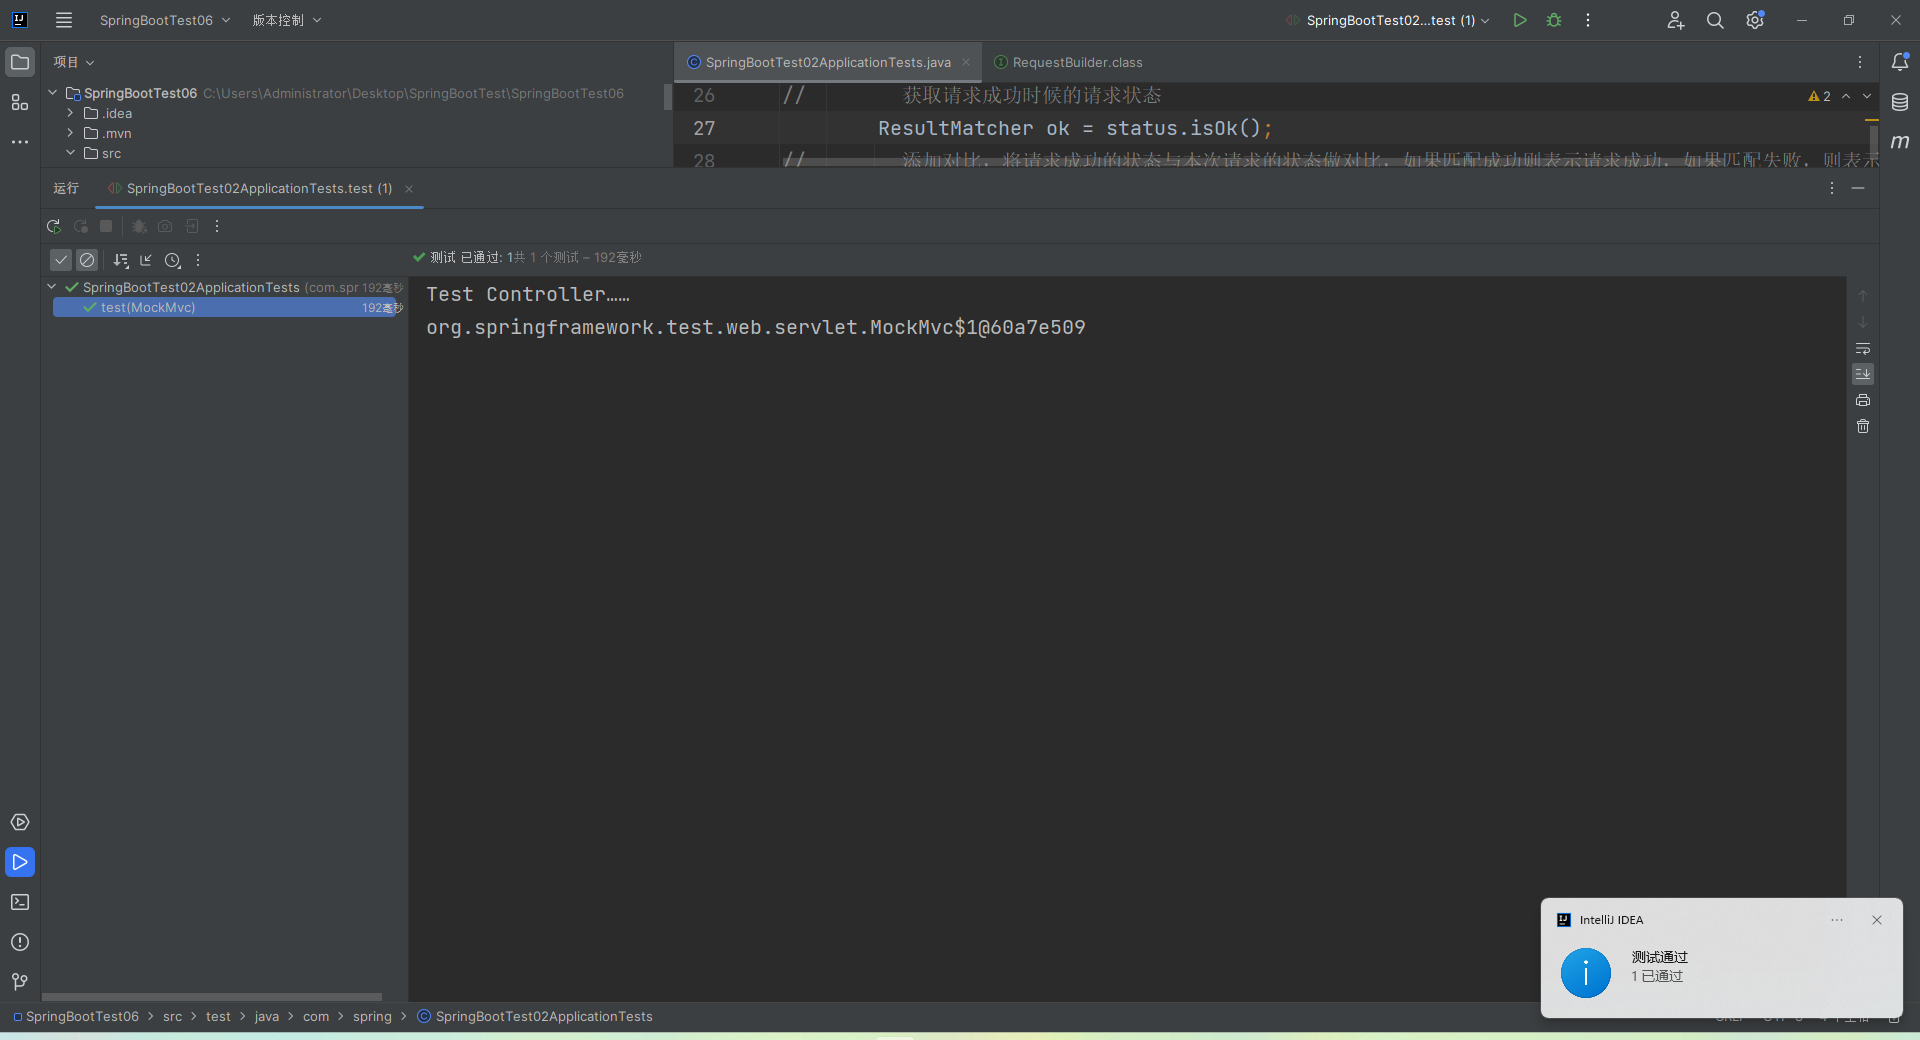Open the Notifications bell

pos(1900,62)
